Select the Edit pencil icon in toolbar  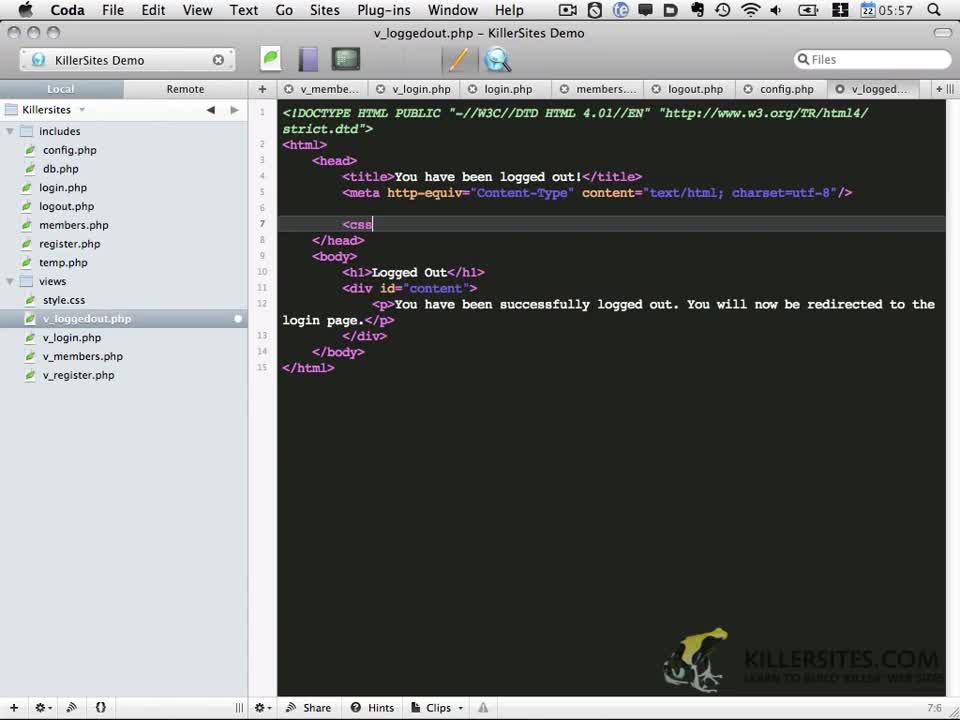(x=458, y=59)
